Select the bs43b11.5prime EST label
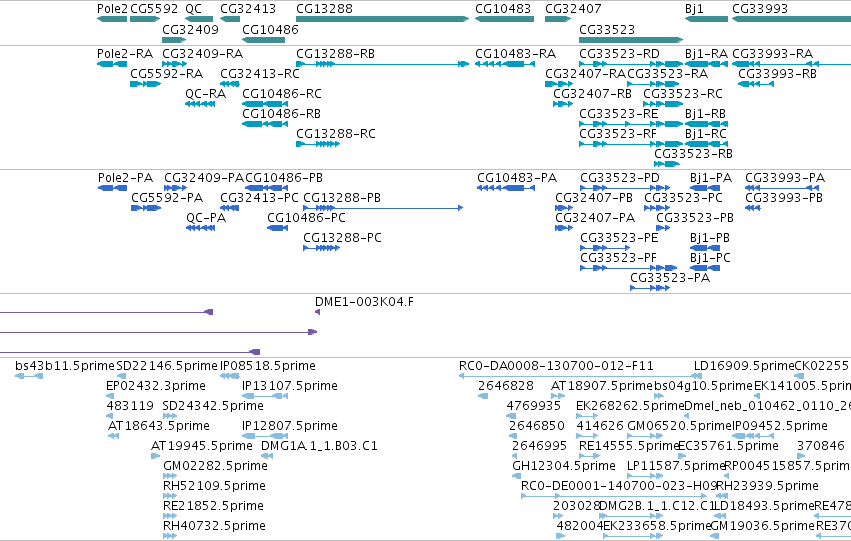 [65, 366]
